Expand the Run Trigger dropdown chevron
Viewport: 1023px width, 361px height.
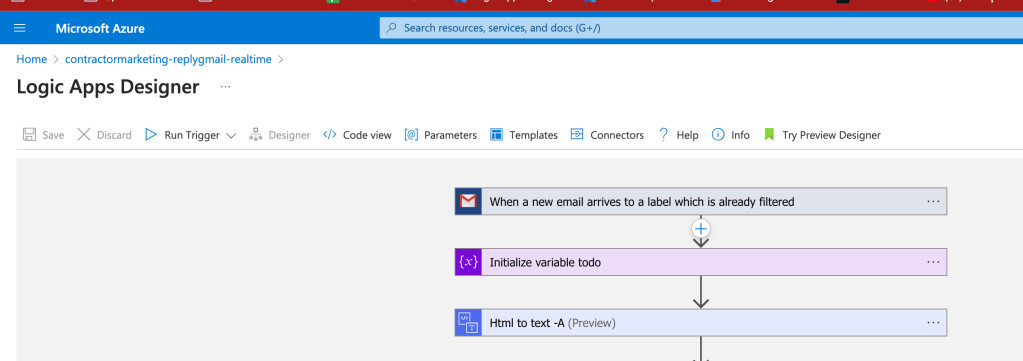point(231,136)
